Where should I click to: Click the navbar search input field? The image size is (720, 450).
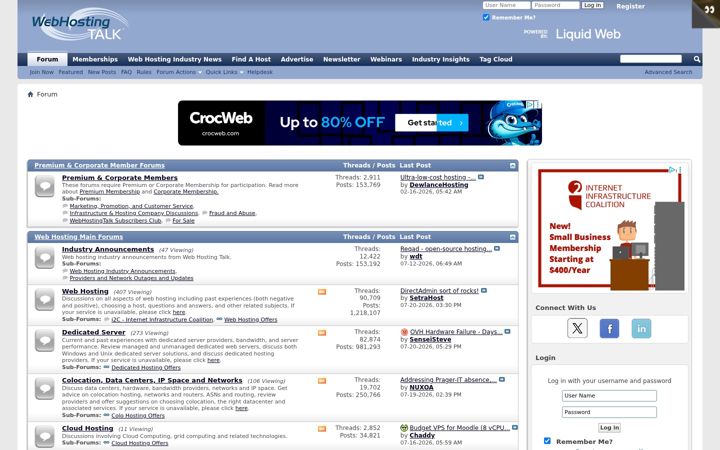[651, 59]
